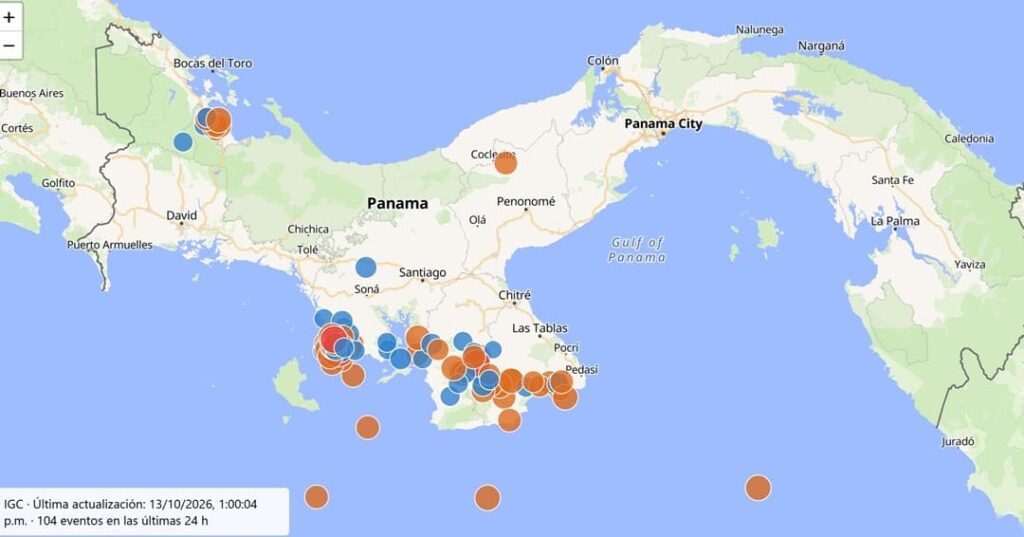Select the orange marker at Azuero southern tip
The image size is (1024, 537).
click(509, 419)
